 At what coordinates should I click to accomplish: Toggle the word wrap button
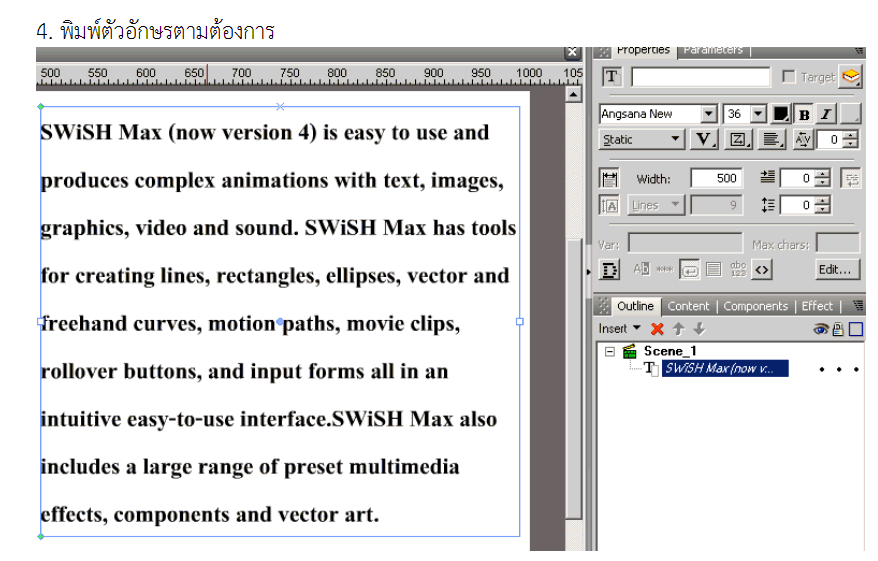(851, 179)
